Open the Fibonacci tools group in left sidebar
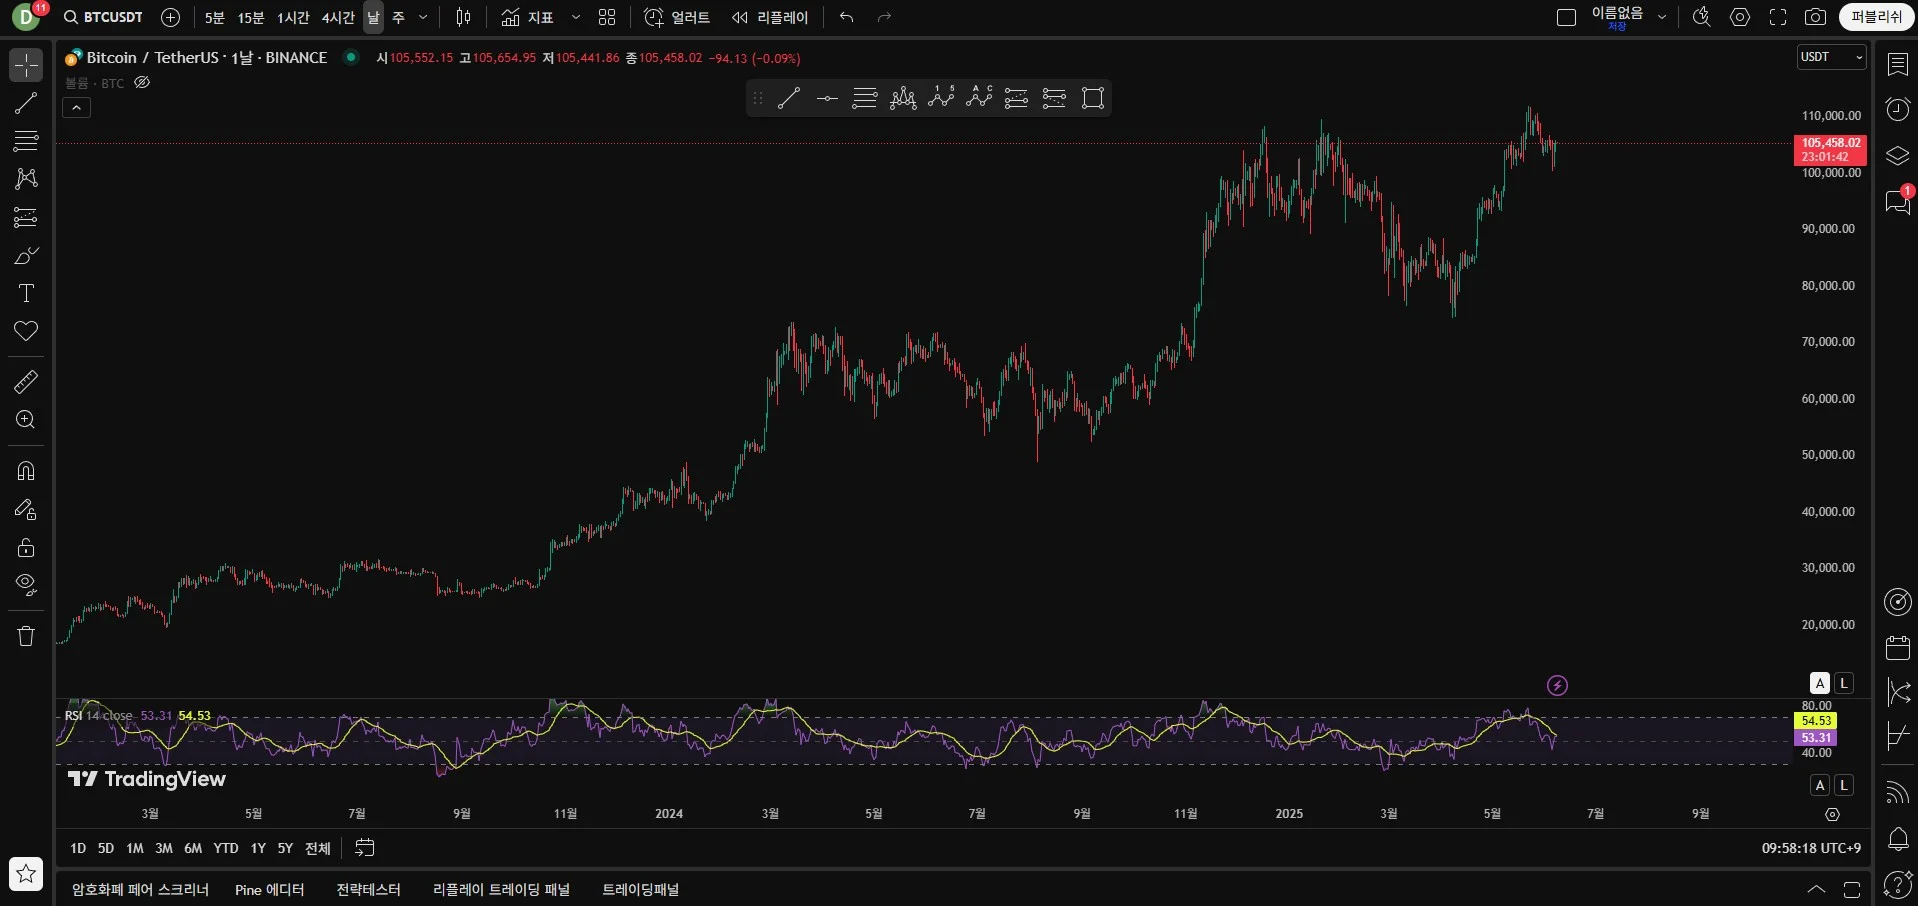The height and width of the screenshot is (906, 1918). 26,141
